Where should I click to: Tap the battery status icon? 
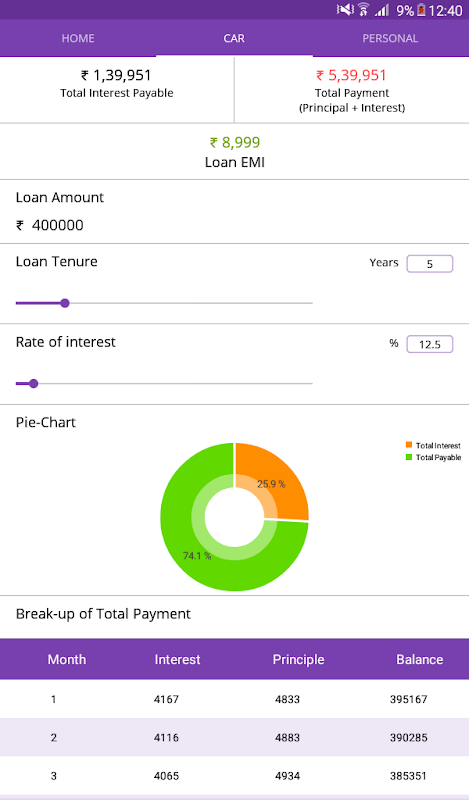421,10
